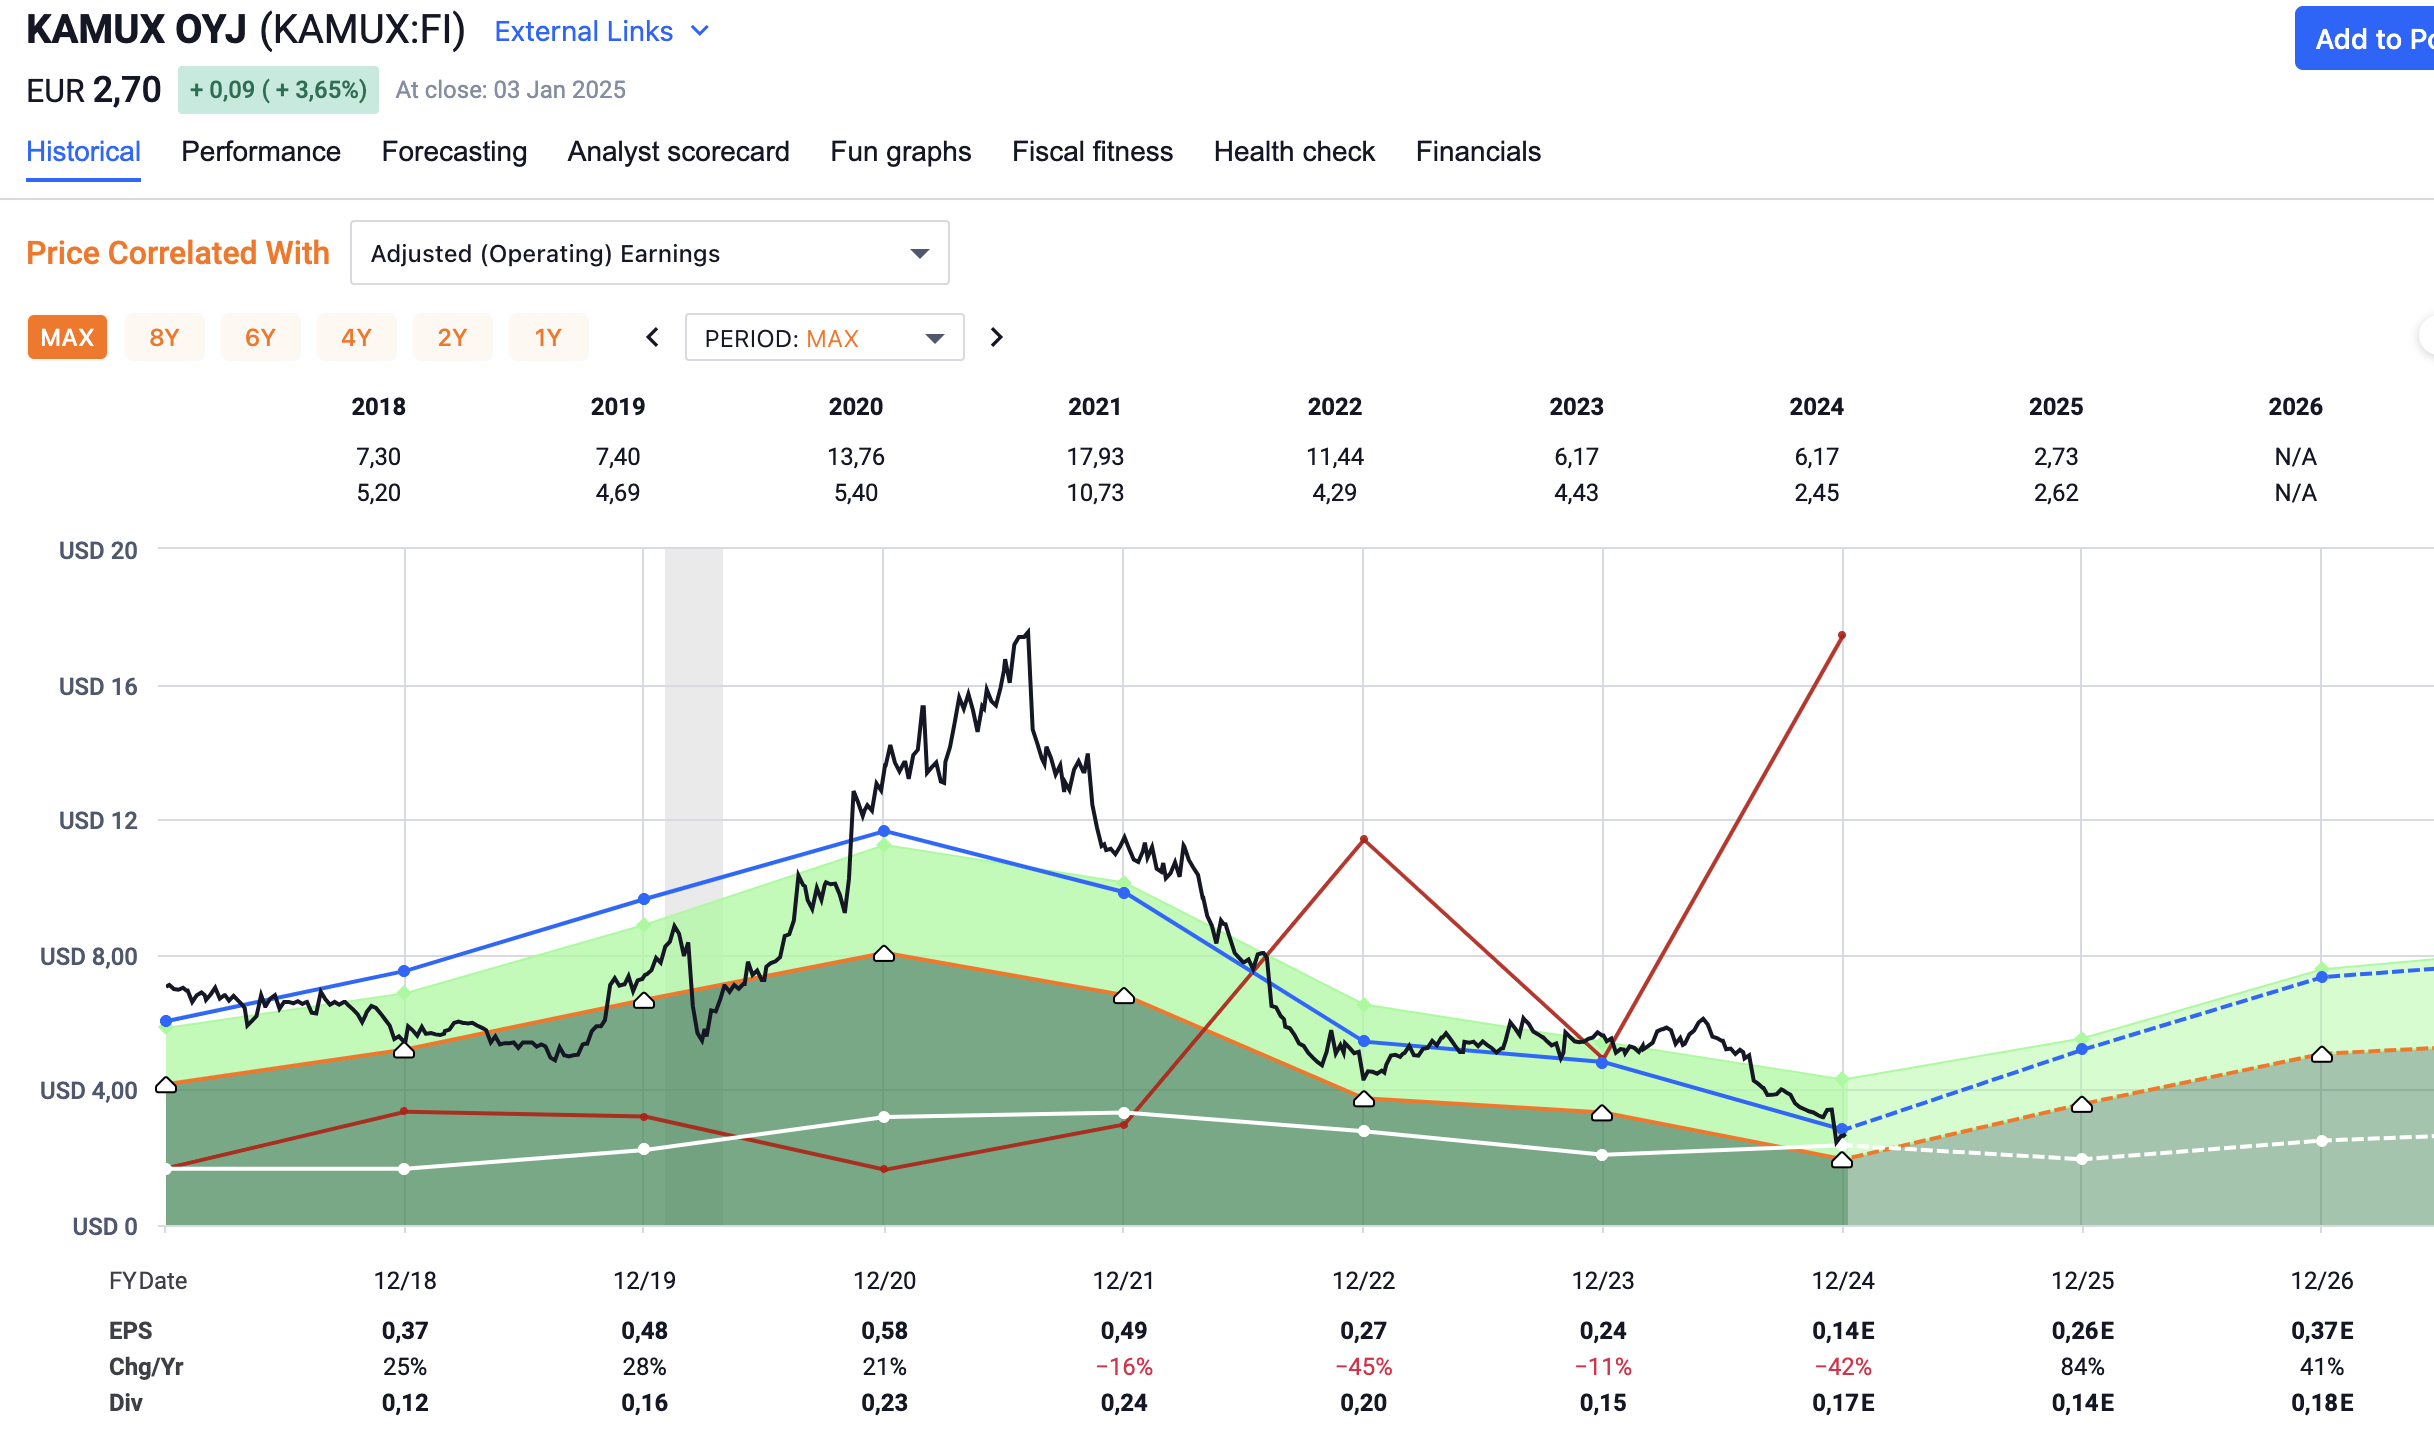Open the Fun graphs tab

point(900,151)
